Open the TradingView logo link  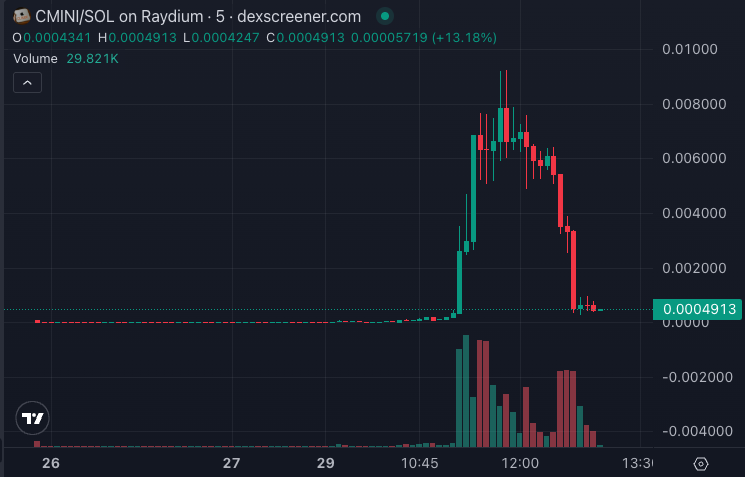click(x=32, y=418)
